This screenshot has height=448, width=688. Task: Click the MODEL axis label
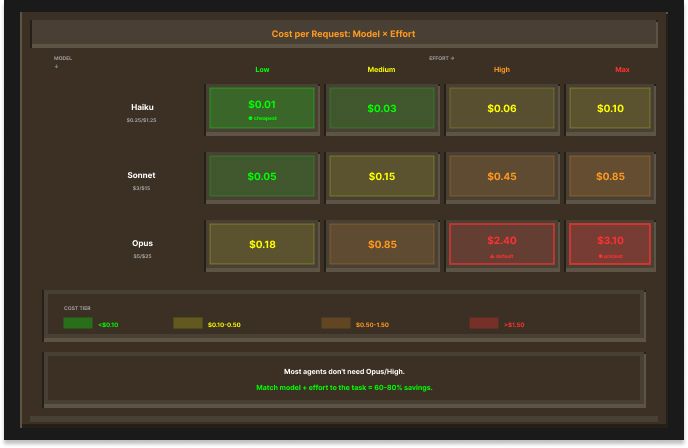click(x=63, y=58)
